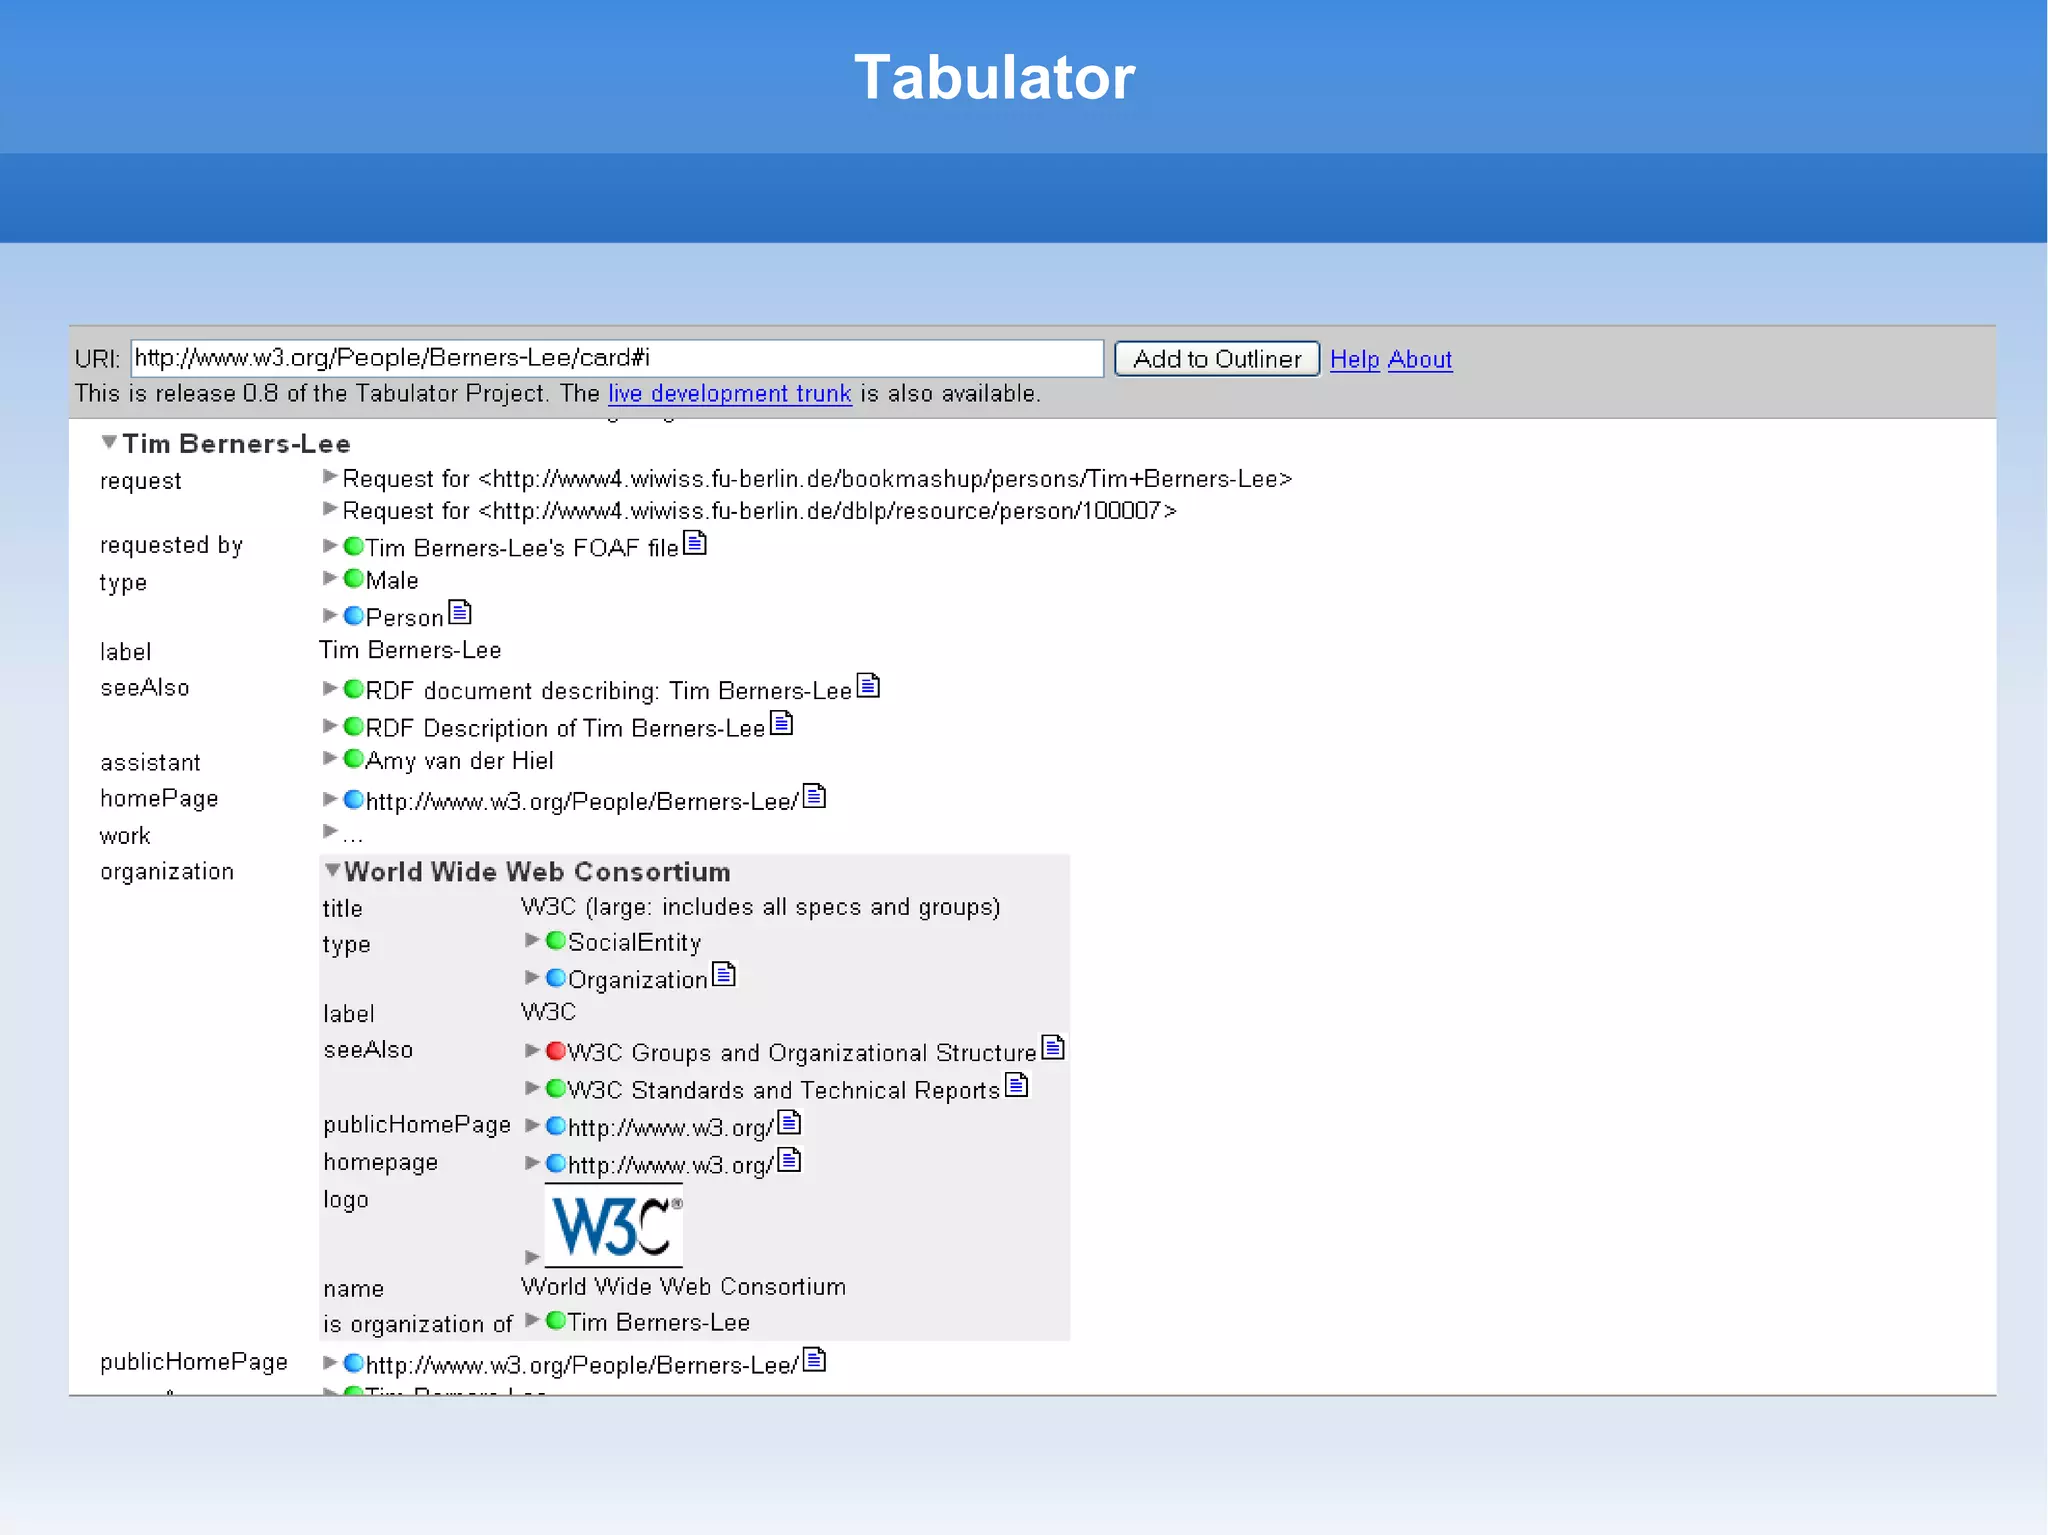
Task: Open document icon after bottom publicHomePage URL
Action: coord(815,1359)
